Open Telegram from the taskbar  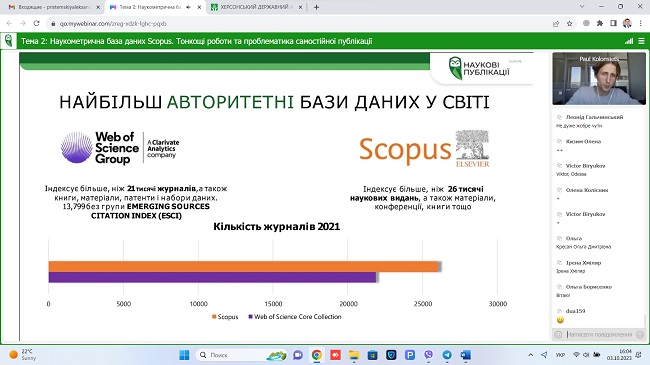coord(447,355)
